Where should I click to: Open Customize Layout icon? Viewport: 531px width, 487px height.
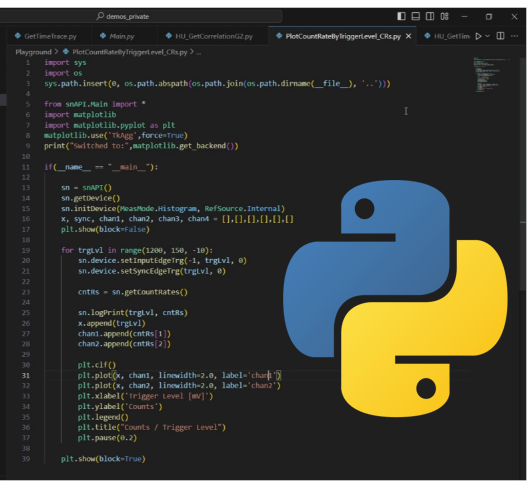pos(444,16)
